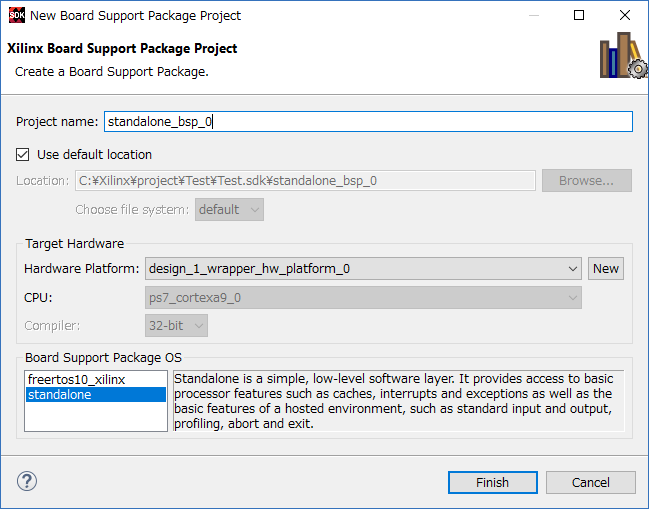Click the Cancel button
Image resolution: width=649 pixels, height=509 pixels.
[x=591, y=483]
